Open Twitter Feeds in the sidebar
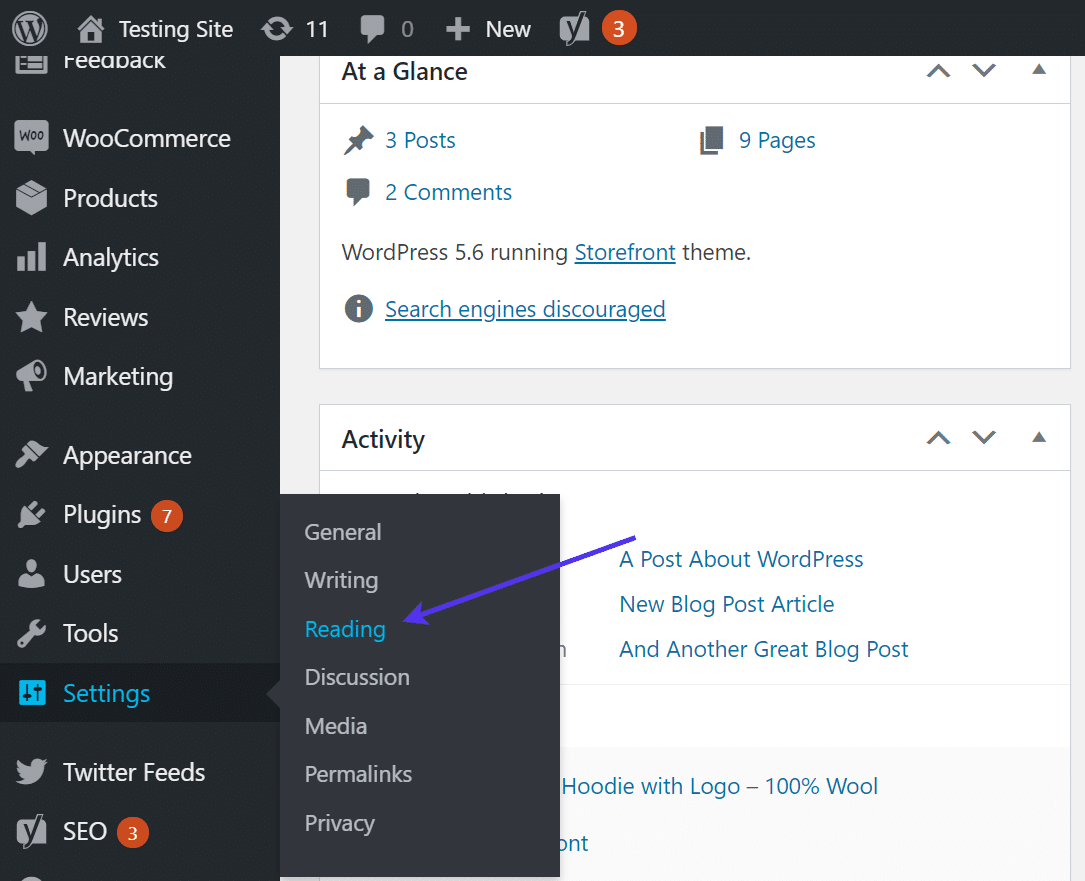The height and width of the screenshot is (881, 1085). (133, 772)
